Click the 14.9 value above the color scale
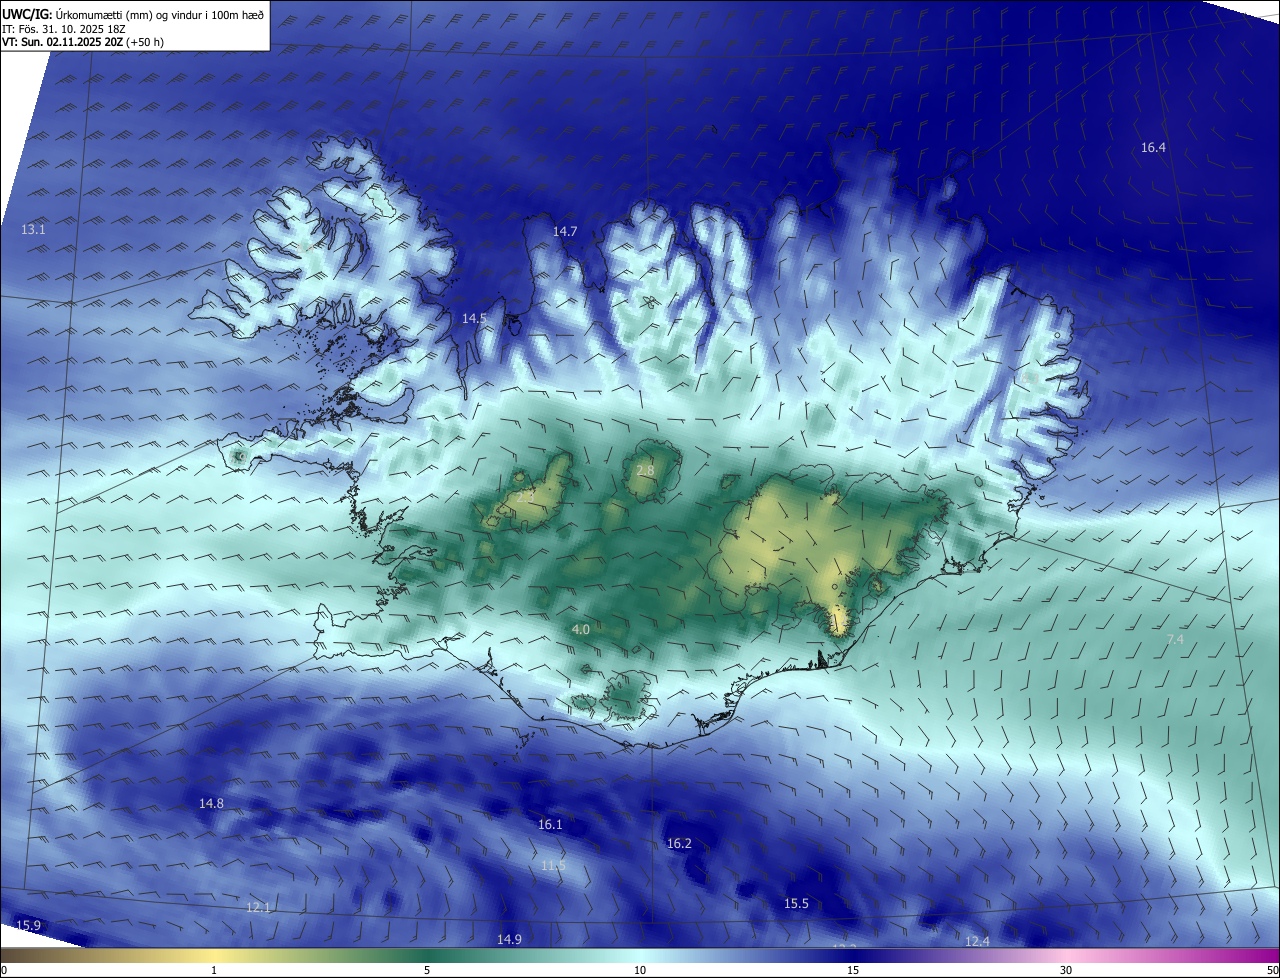 pyautogui.click(x=509, y=940)
